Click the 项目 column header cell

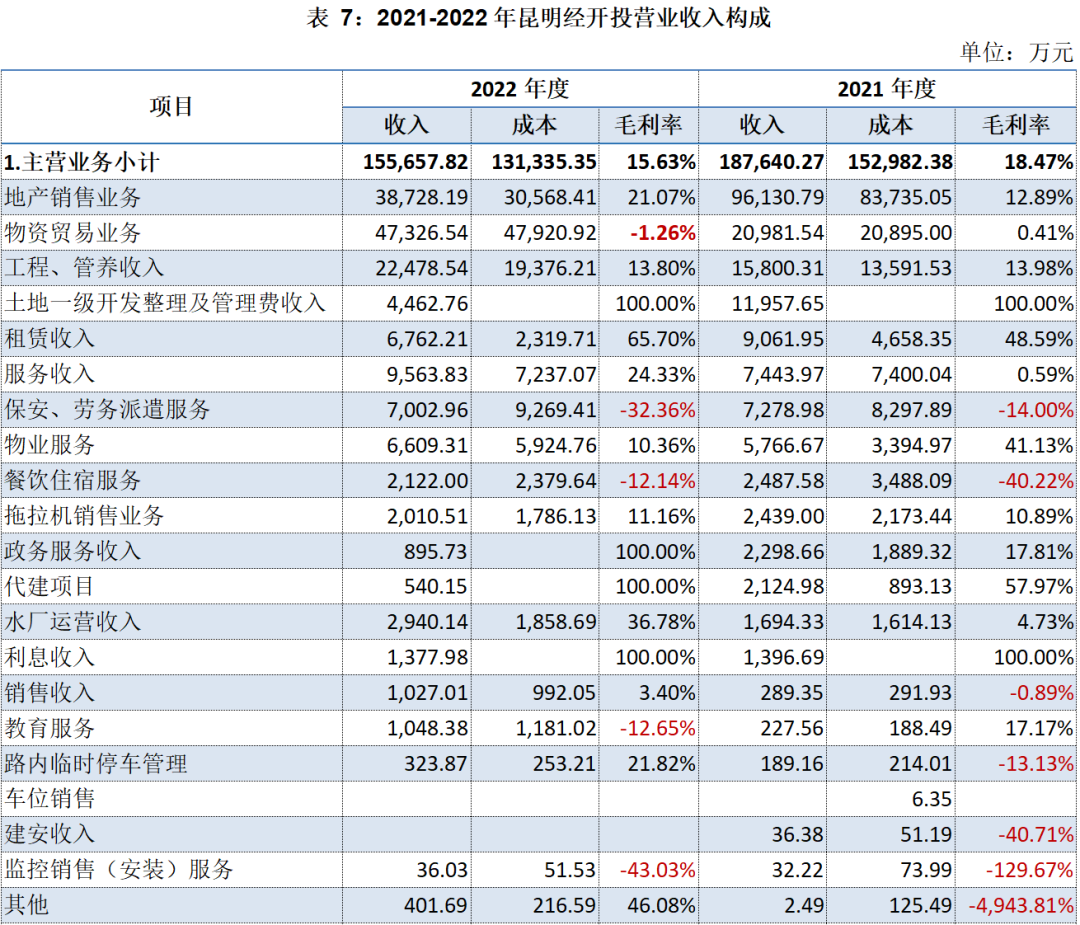(x=171, y=106)
